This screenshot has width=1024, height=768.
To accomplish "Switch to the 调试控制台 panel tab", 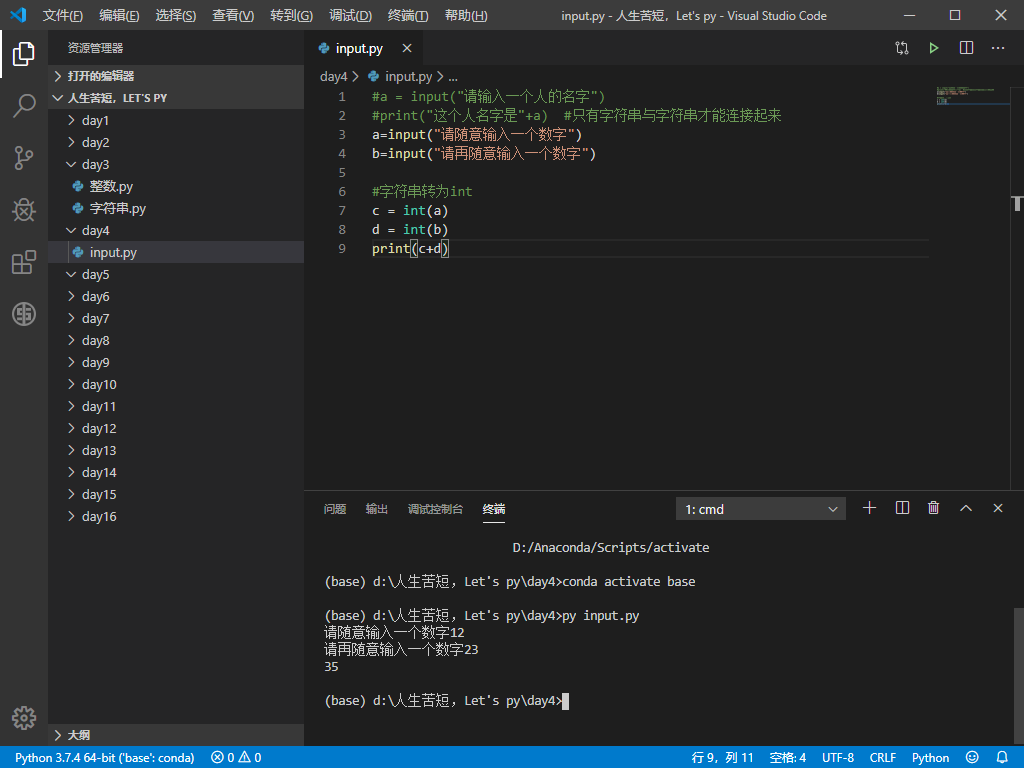I will [x=435, y=509].
